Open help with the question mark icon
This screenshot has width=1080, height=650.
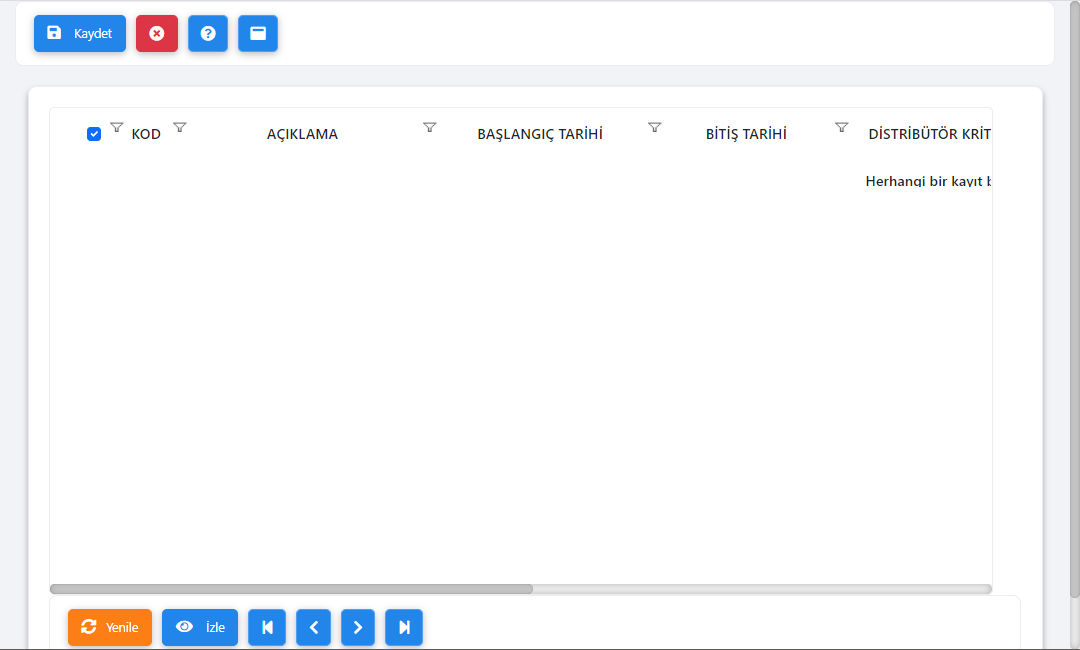click(208, 33)
